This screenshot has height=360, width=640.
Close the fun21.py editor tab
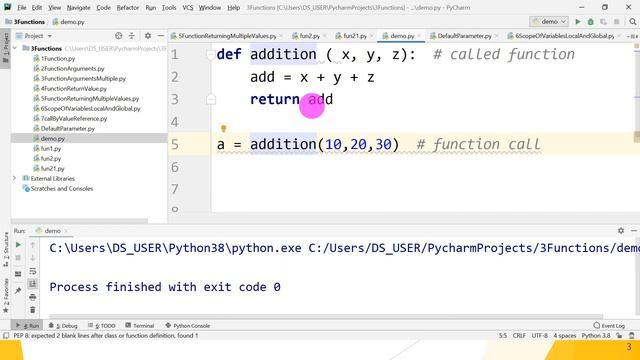coord(371,36)
